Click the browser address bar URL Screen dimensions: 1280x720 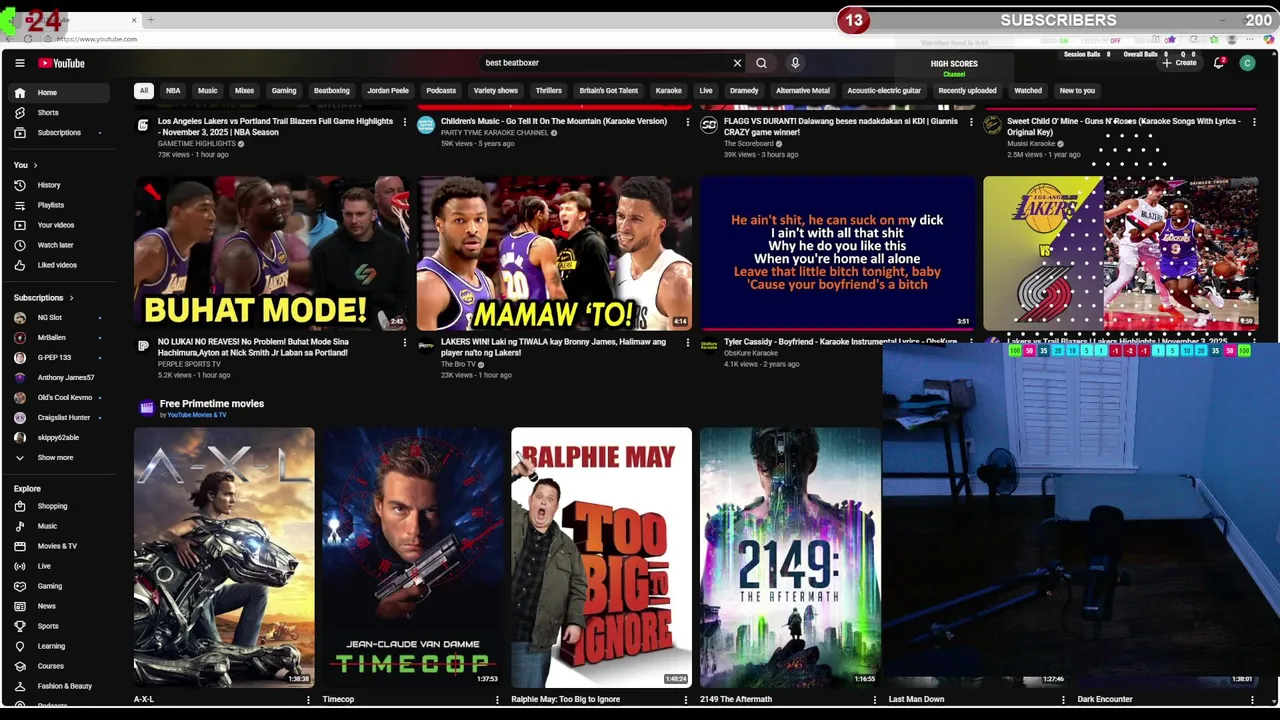pyautogui.click(x=97, y=39)
